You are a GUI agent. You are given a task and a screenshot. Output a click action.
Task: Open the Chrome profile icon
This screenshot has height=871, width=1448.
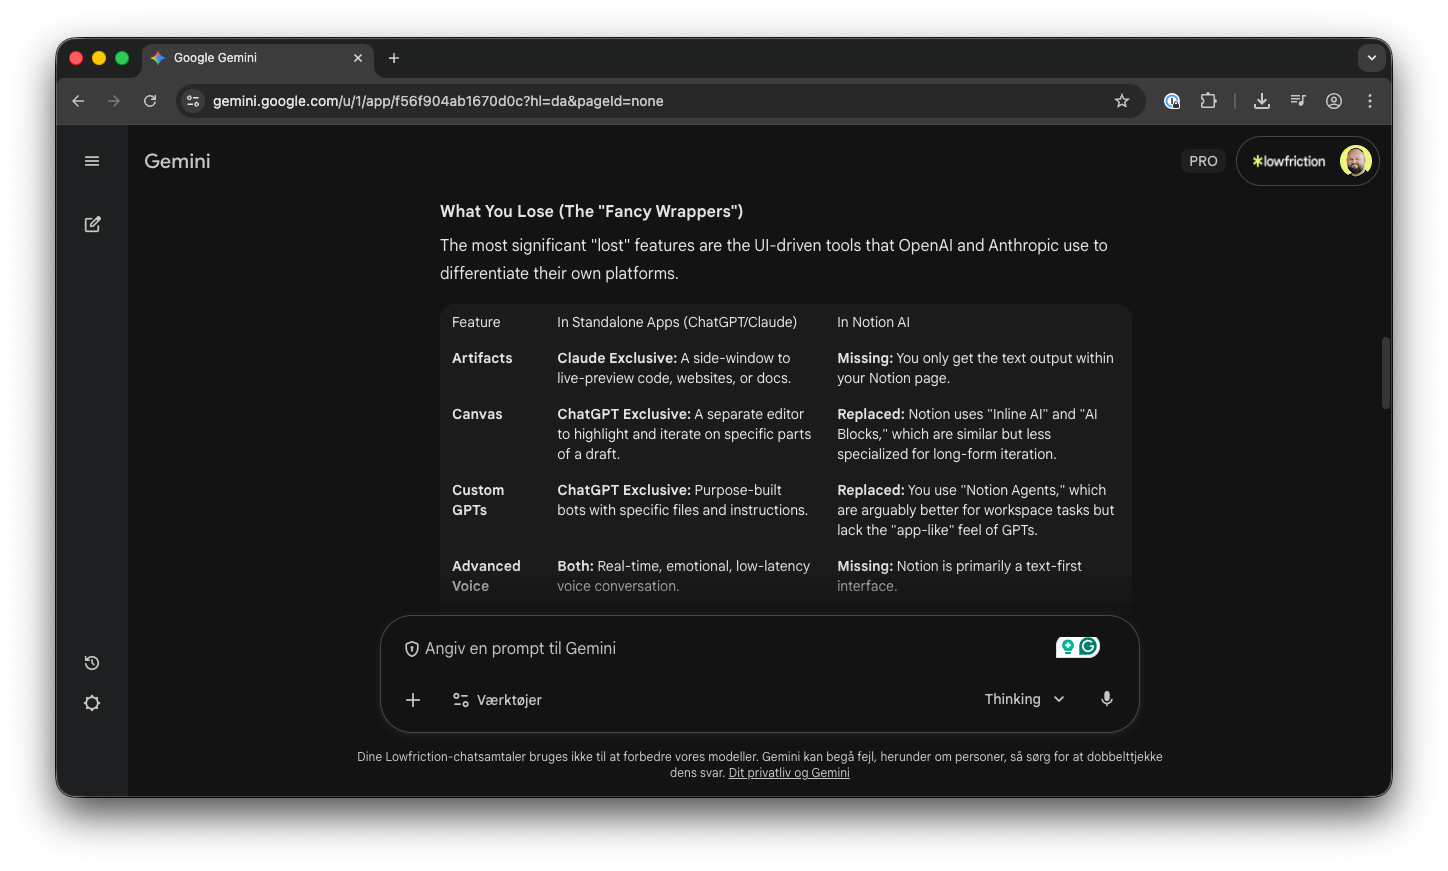(x=1334, y=101)
